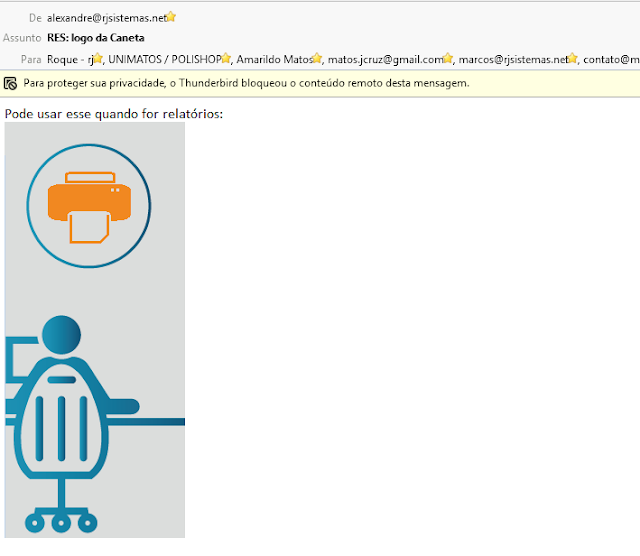This screenshot has width=640, height=556.
Task: Click the subject line RES: logo da Caneta
Action: 96,38
